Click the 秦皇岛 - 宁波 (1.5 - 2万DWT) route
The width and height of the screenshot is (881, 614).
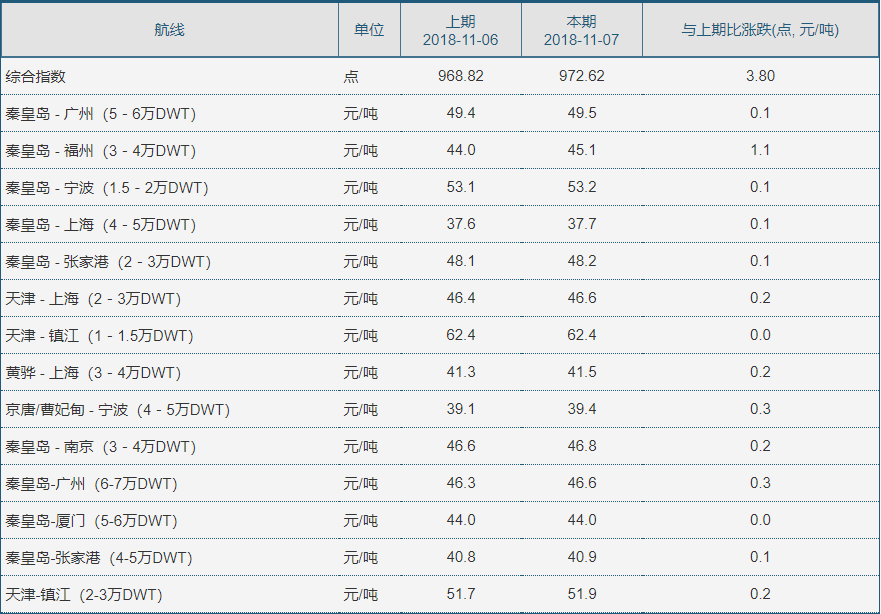tap(107, 188)
